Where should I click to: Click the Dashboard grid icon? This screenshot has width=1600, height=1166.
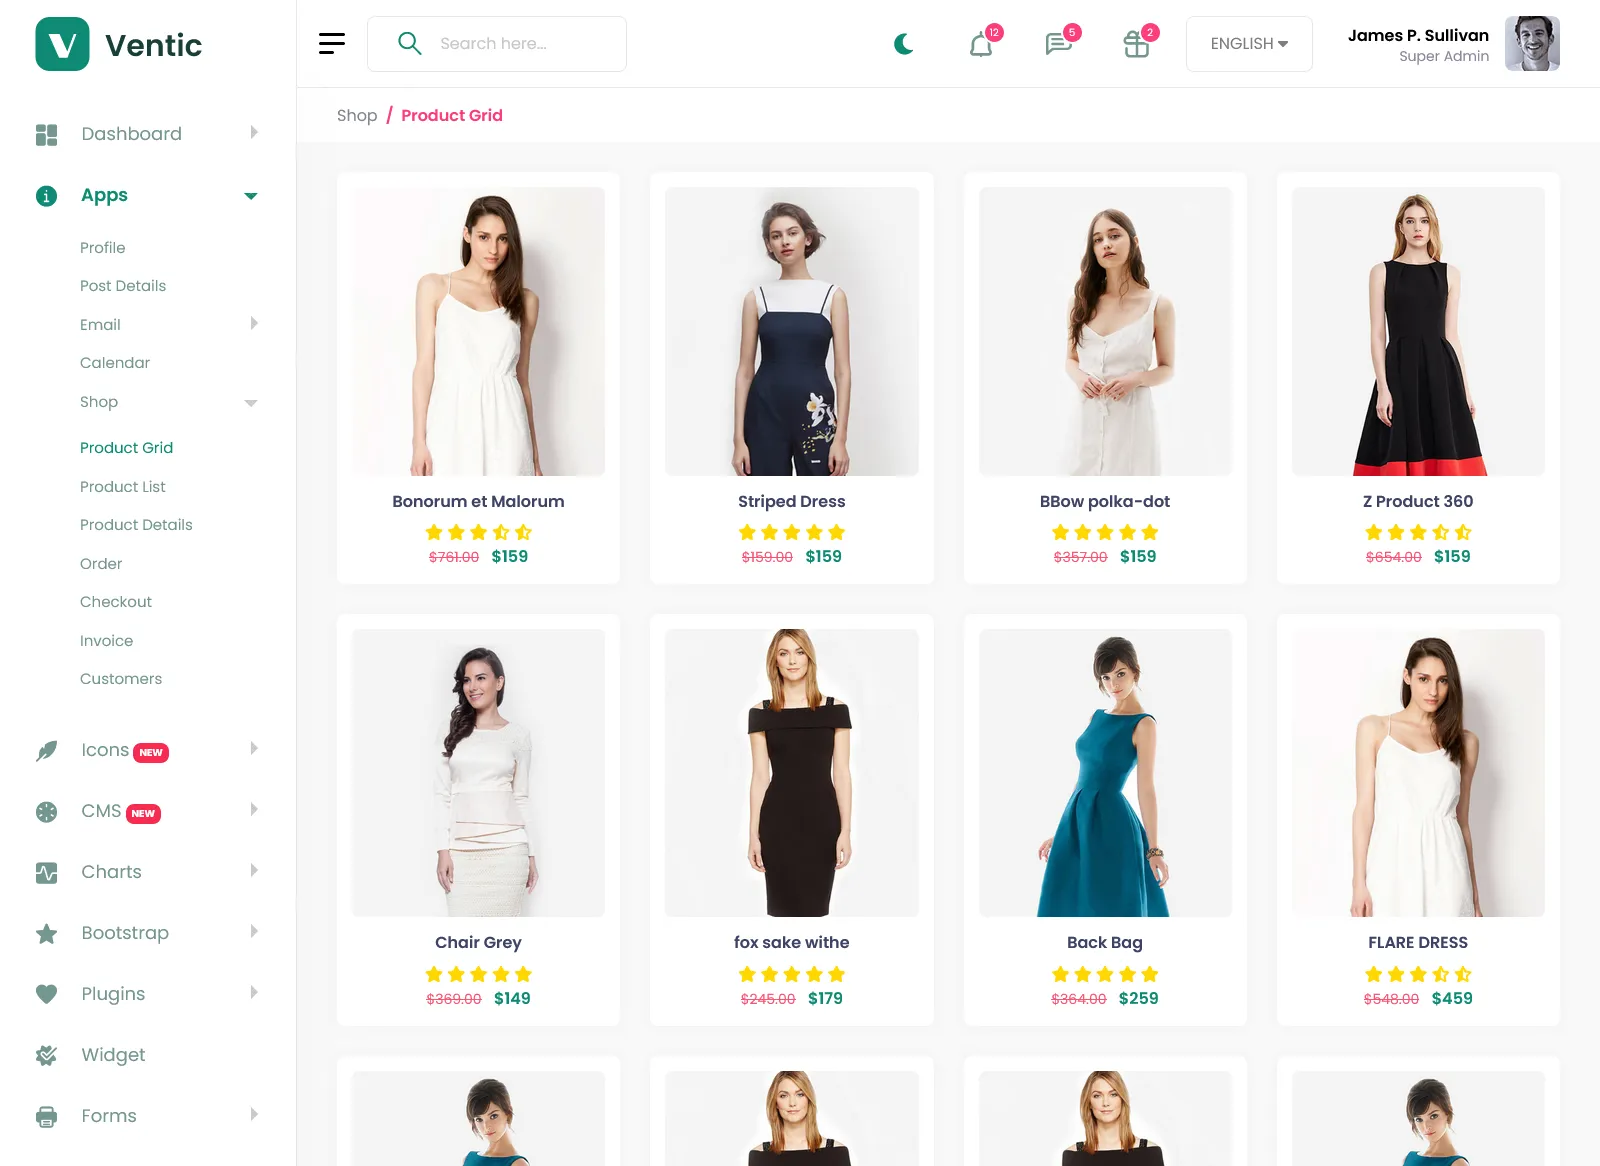click(x=46, y=134)
